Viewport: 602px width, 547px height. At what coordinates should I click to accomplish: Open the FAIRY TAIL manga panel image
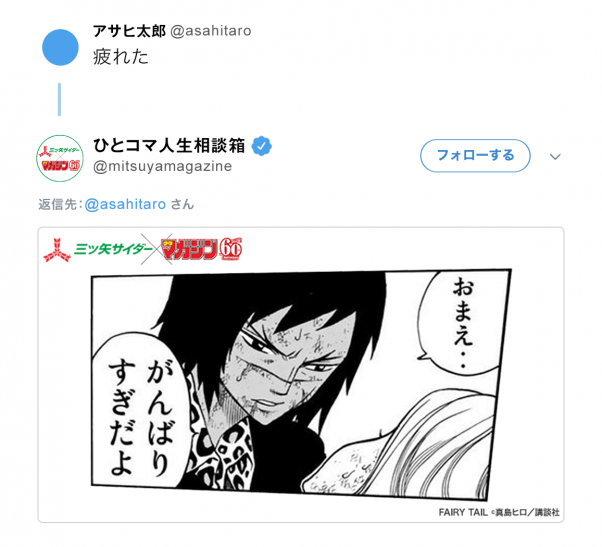[x=301, y=385]
